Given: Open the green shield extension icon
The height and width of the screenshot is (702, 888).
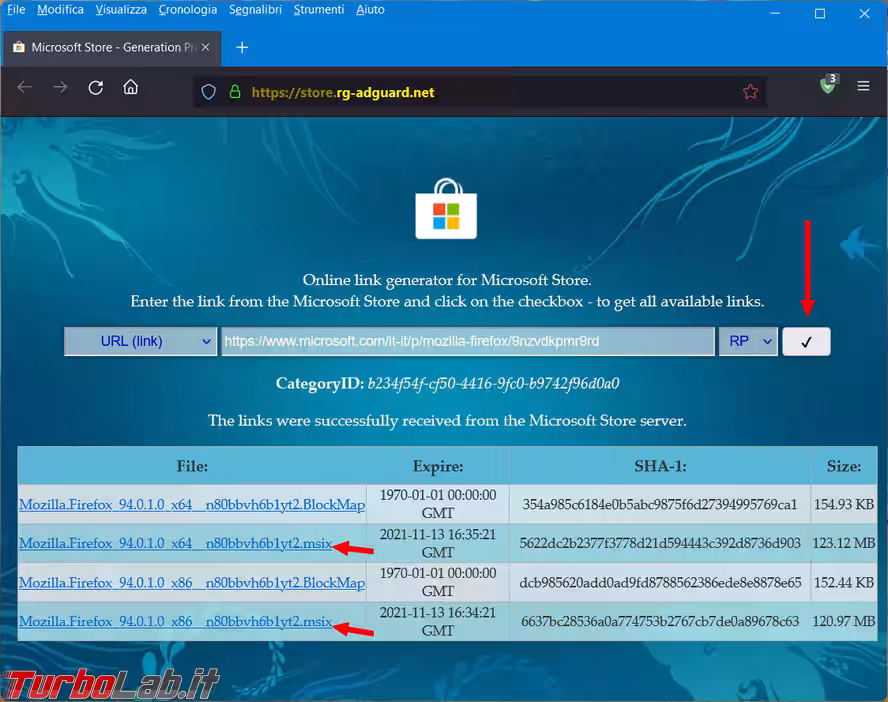Looking at the screenshot, I should pyautogui.click(x=827, y=86).
